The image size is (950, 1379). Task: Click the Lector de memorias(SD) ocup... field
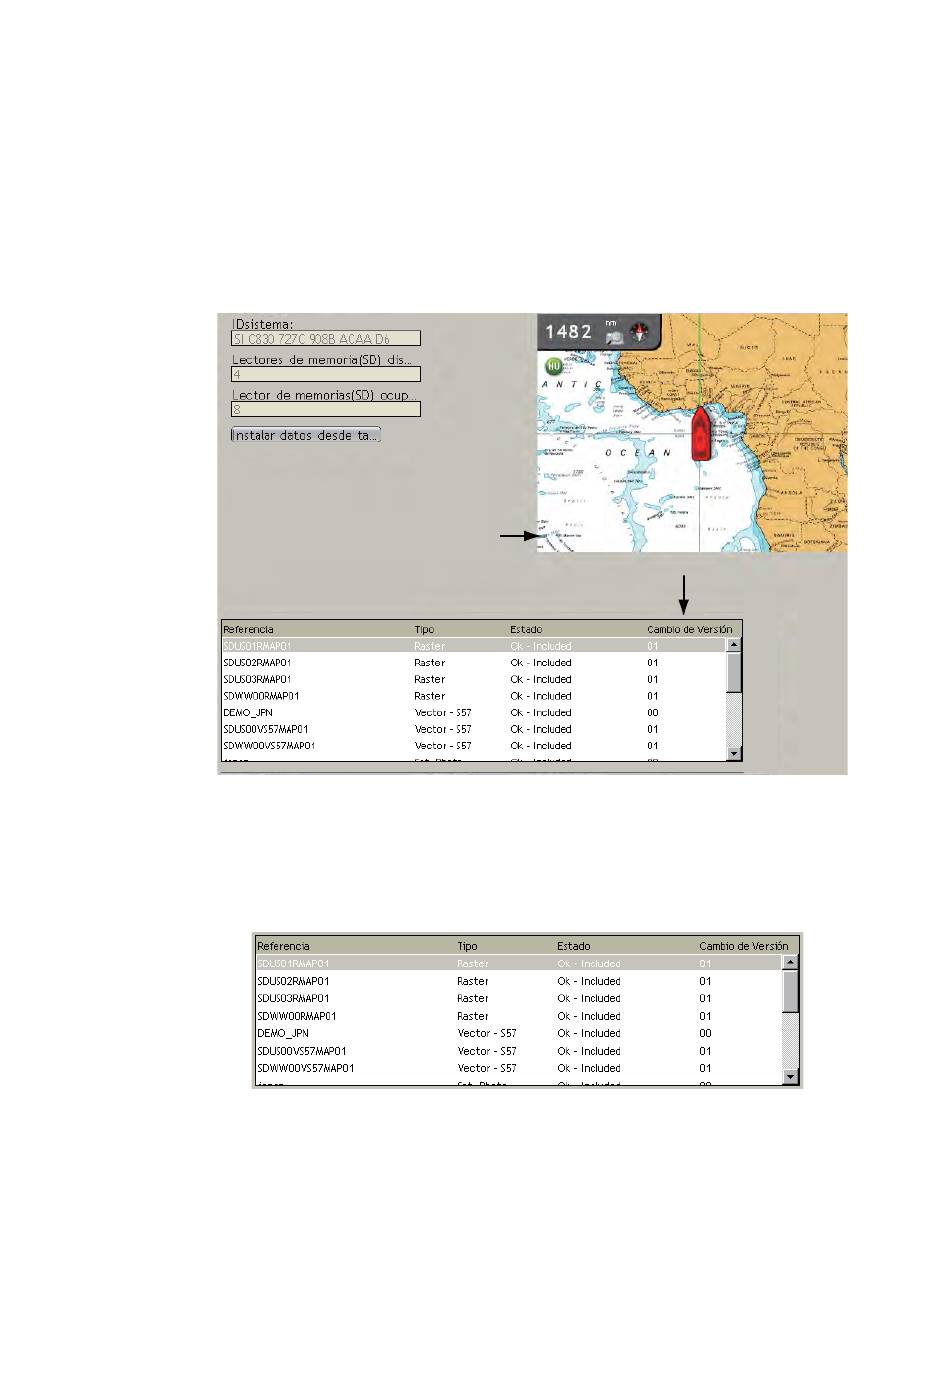[x=326, y=409]
